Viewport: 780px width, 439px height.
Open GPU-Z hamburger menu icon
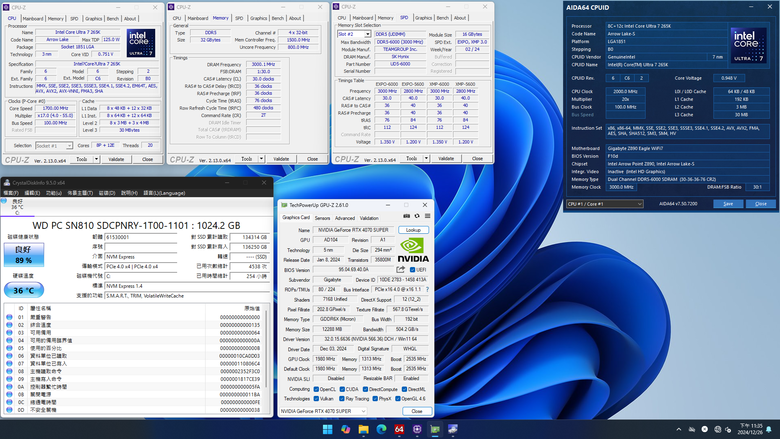[x=427, y=216]
